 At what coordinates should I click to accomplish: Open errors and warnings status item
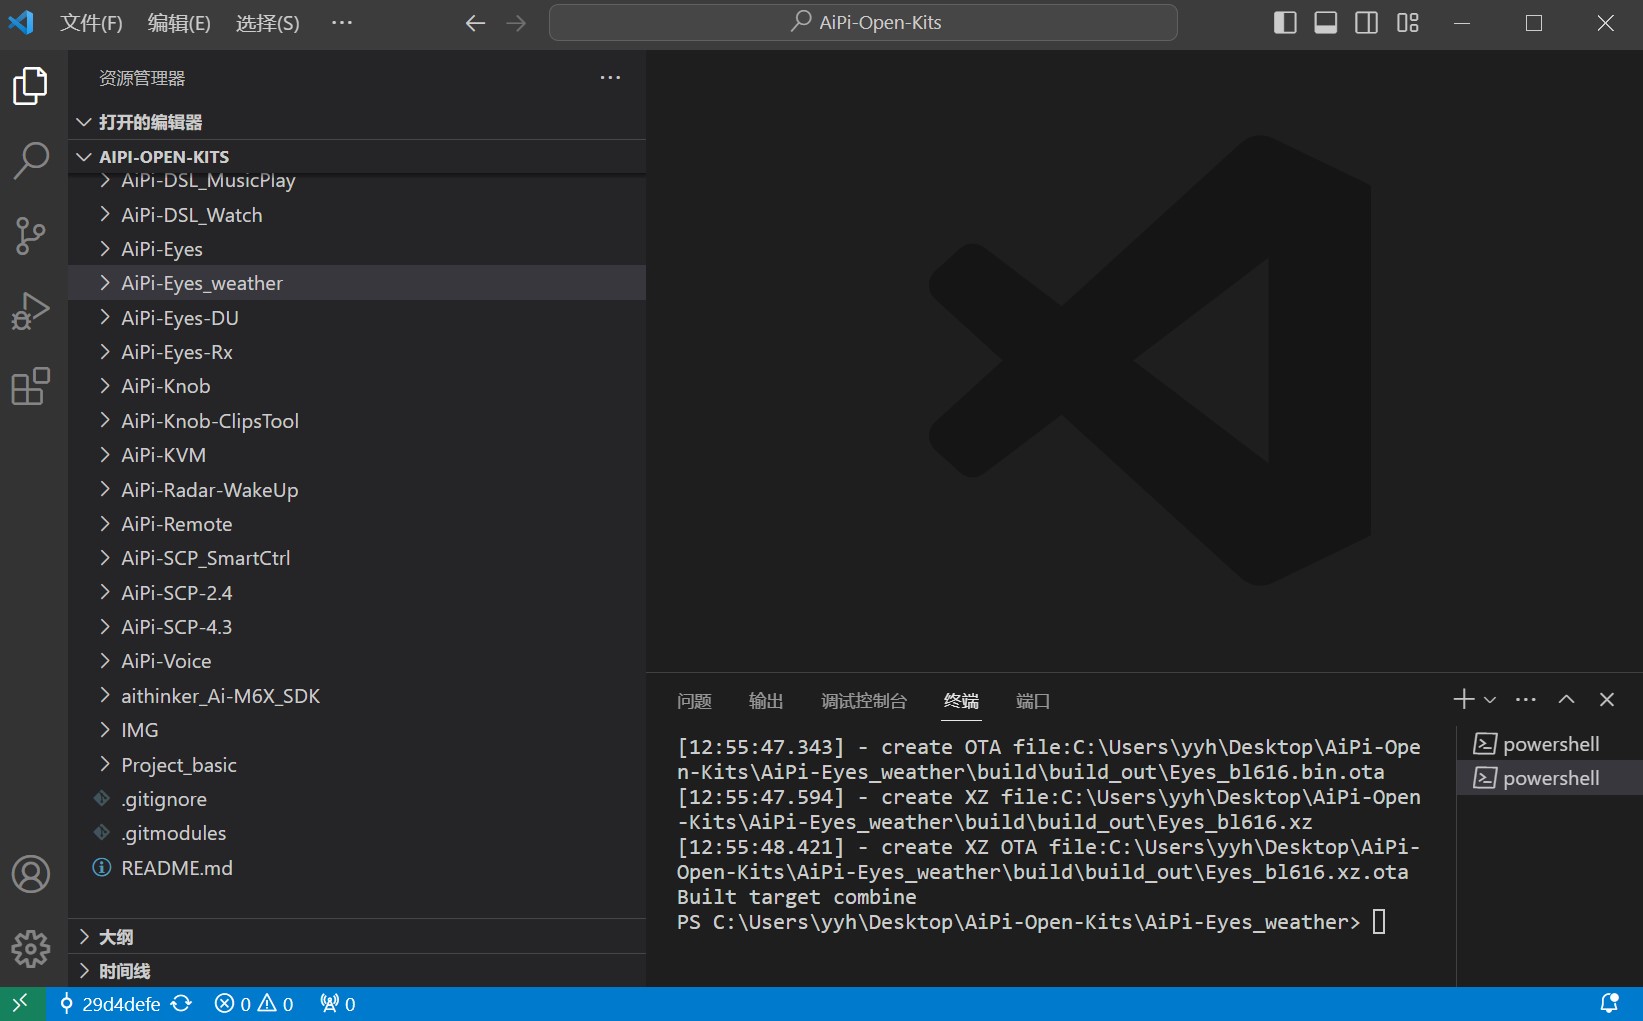pos(254,1004)
